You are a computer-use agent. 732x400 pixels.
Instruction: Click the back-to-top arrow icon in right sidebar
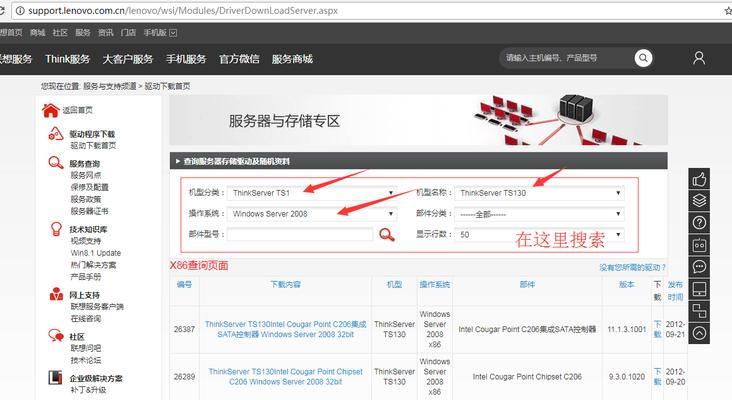coord(699,333)
